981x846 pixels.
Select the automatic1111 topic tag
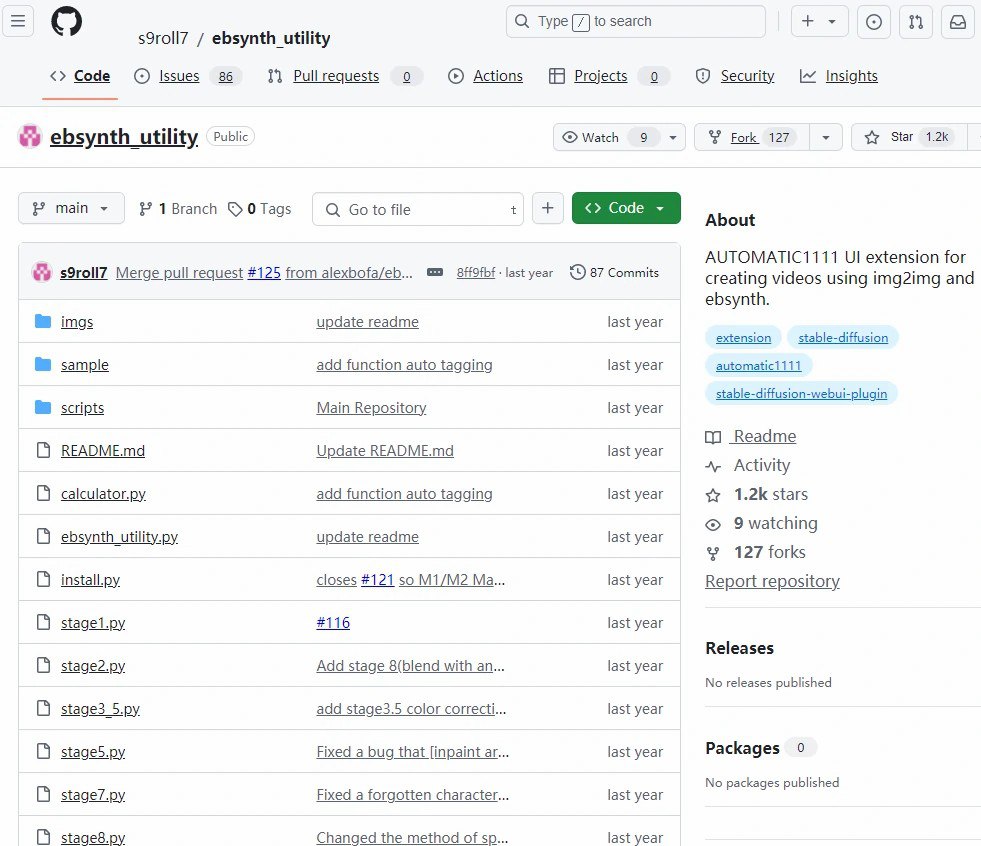[758, 365]
